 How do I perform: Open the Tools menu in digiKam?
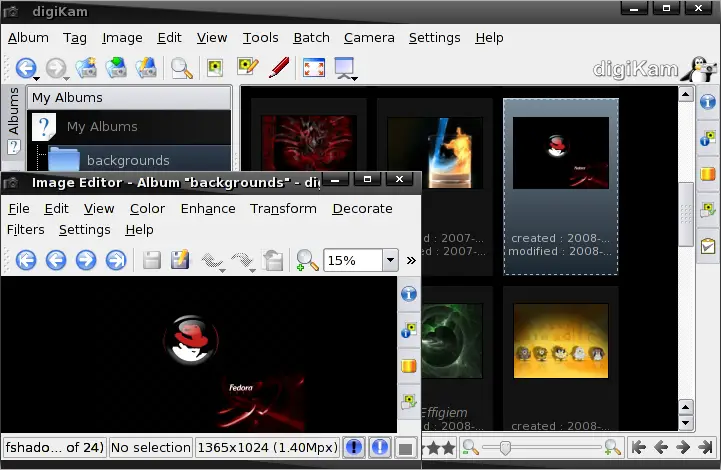coord(260,38)
